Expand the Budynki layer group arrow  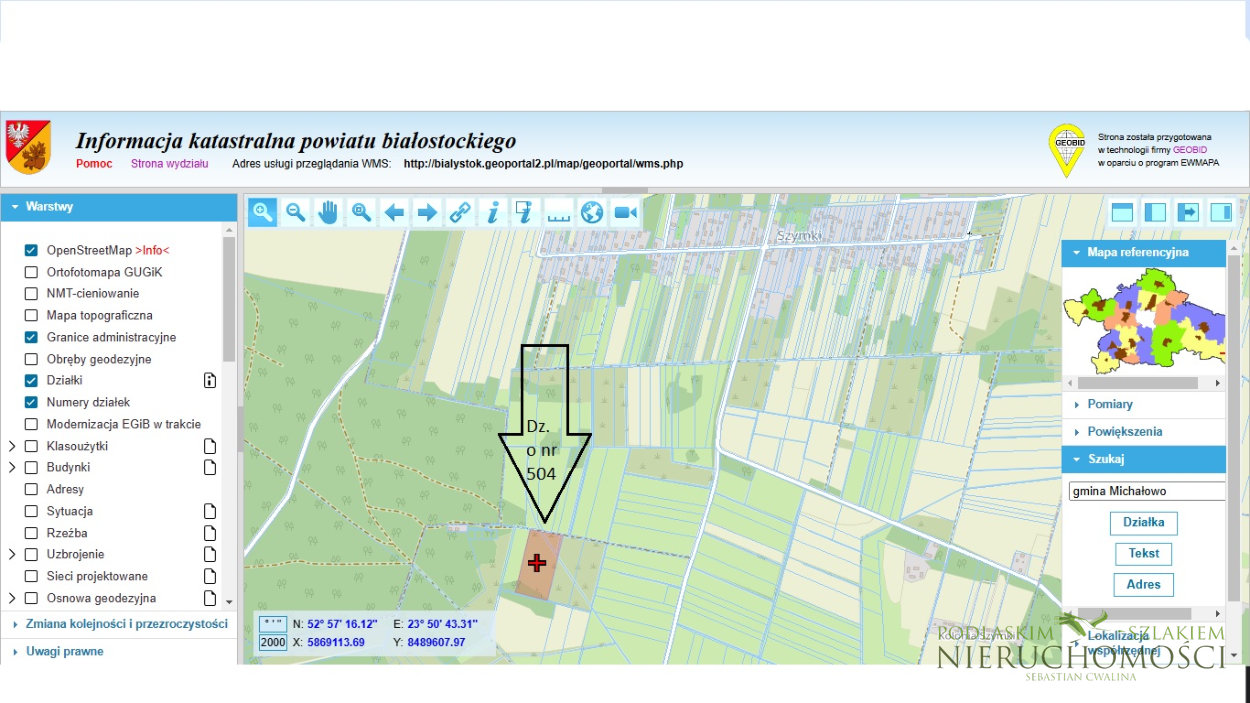point(12,467)
